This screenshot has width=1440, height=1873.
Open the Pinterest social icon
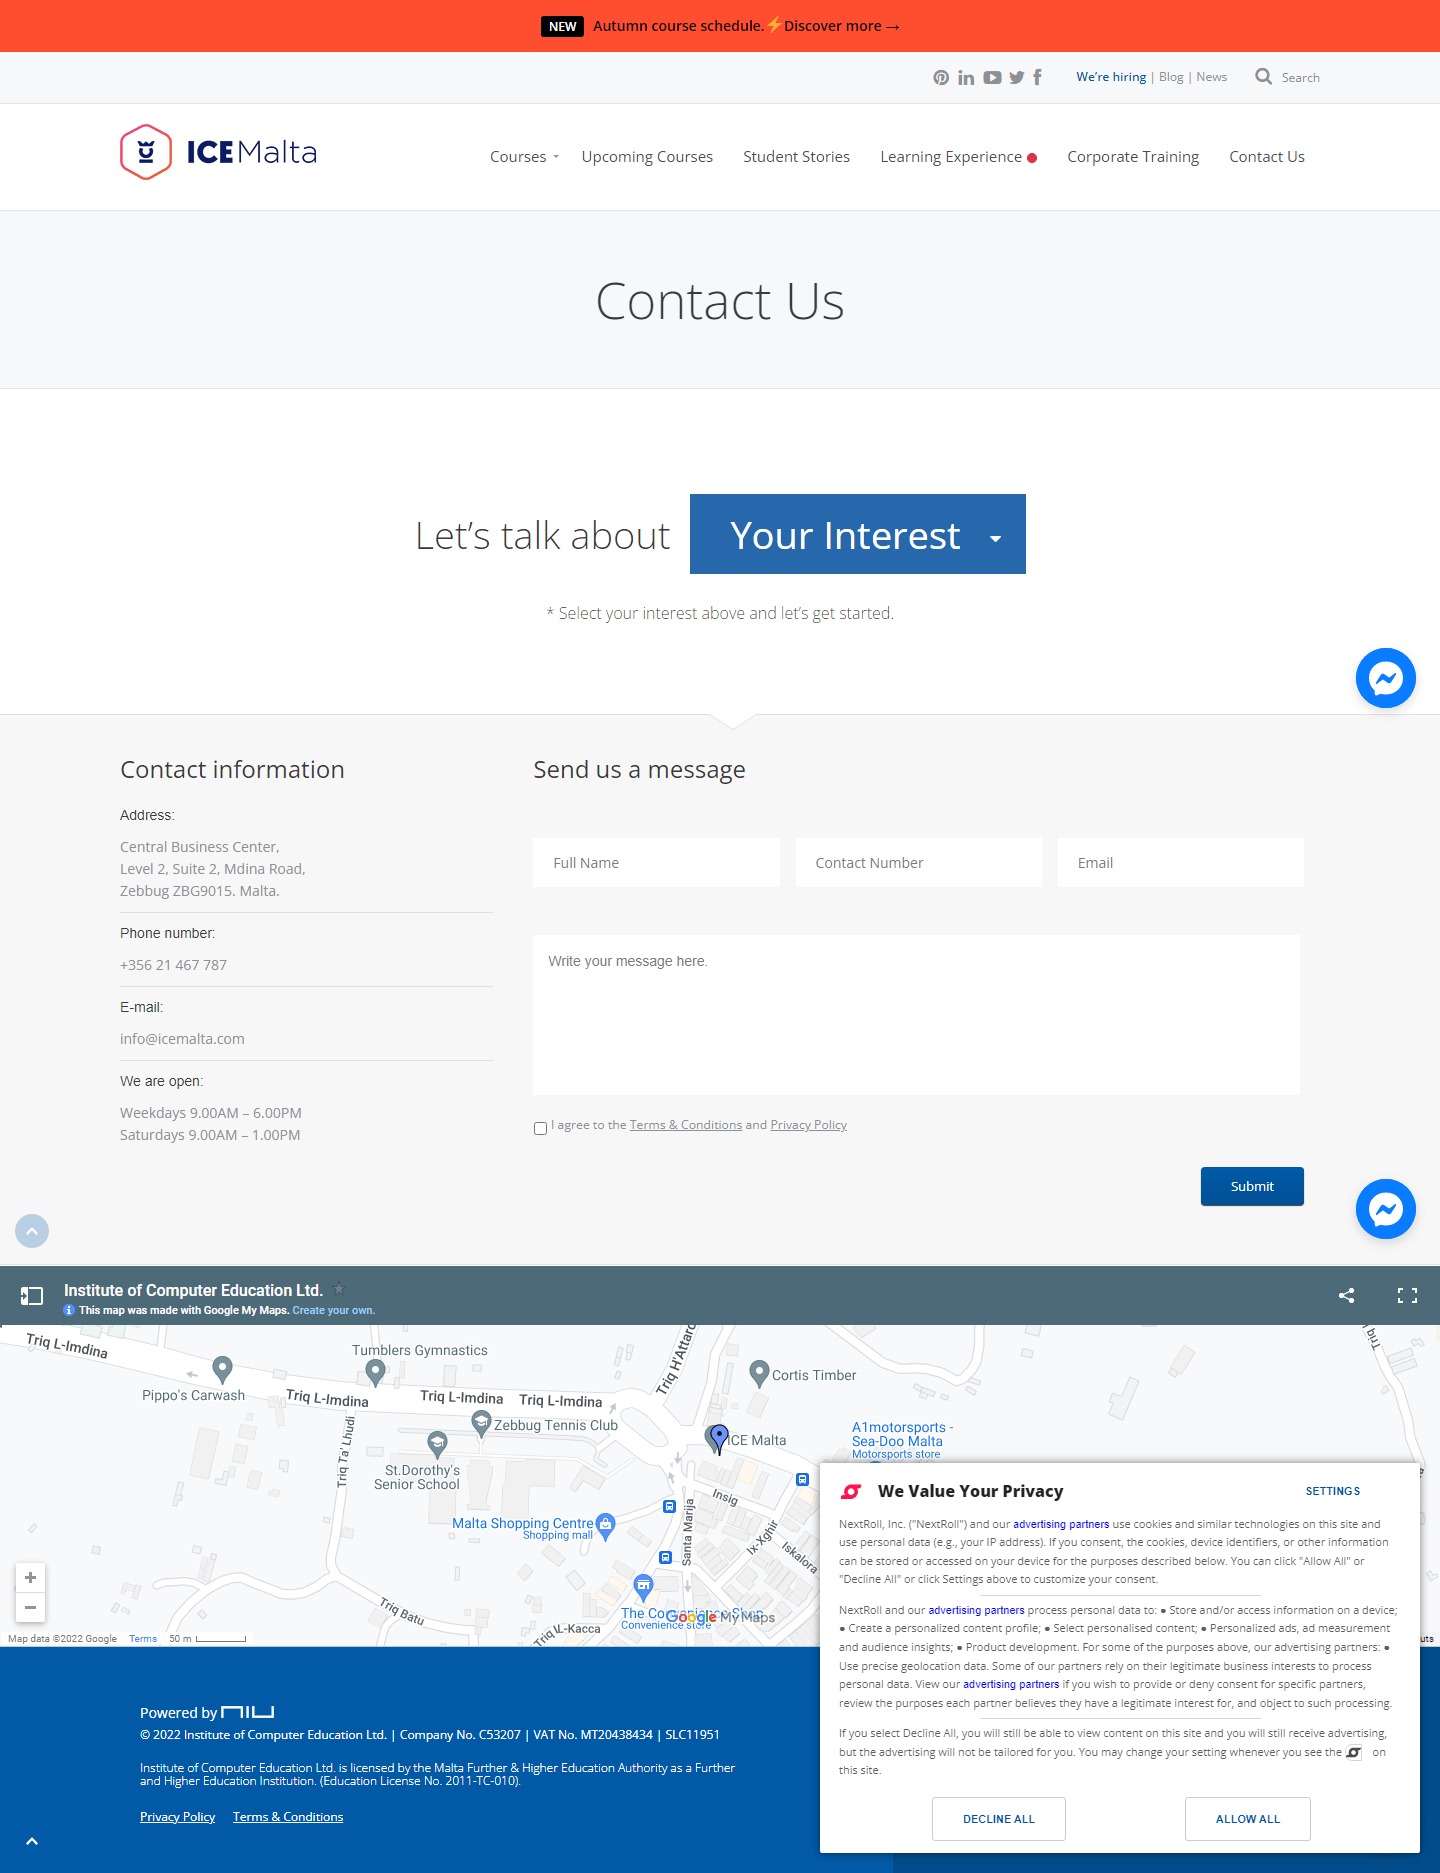tap(941, 78)
